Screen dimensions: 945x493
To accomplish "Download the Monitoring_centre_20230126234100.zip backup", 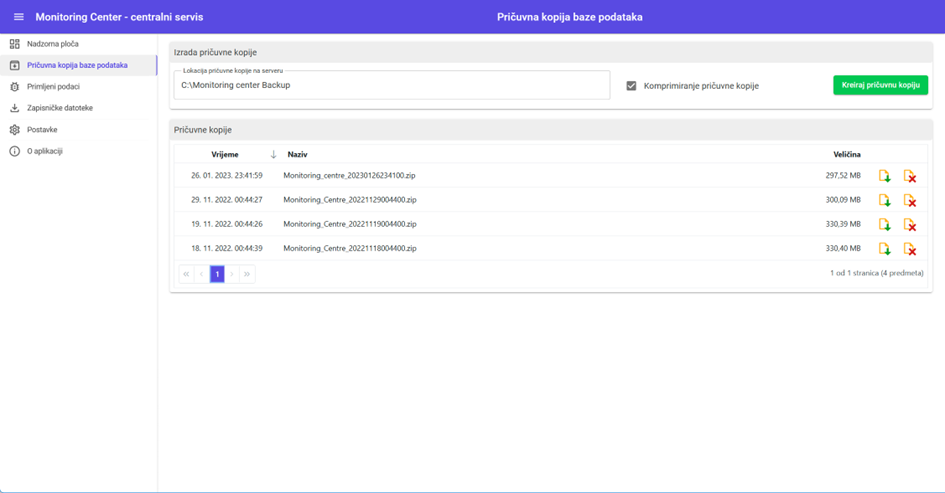I will click(x=884, y=176).
